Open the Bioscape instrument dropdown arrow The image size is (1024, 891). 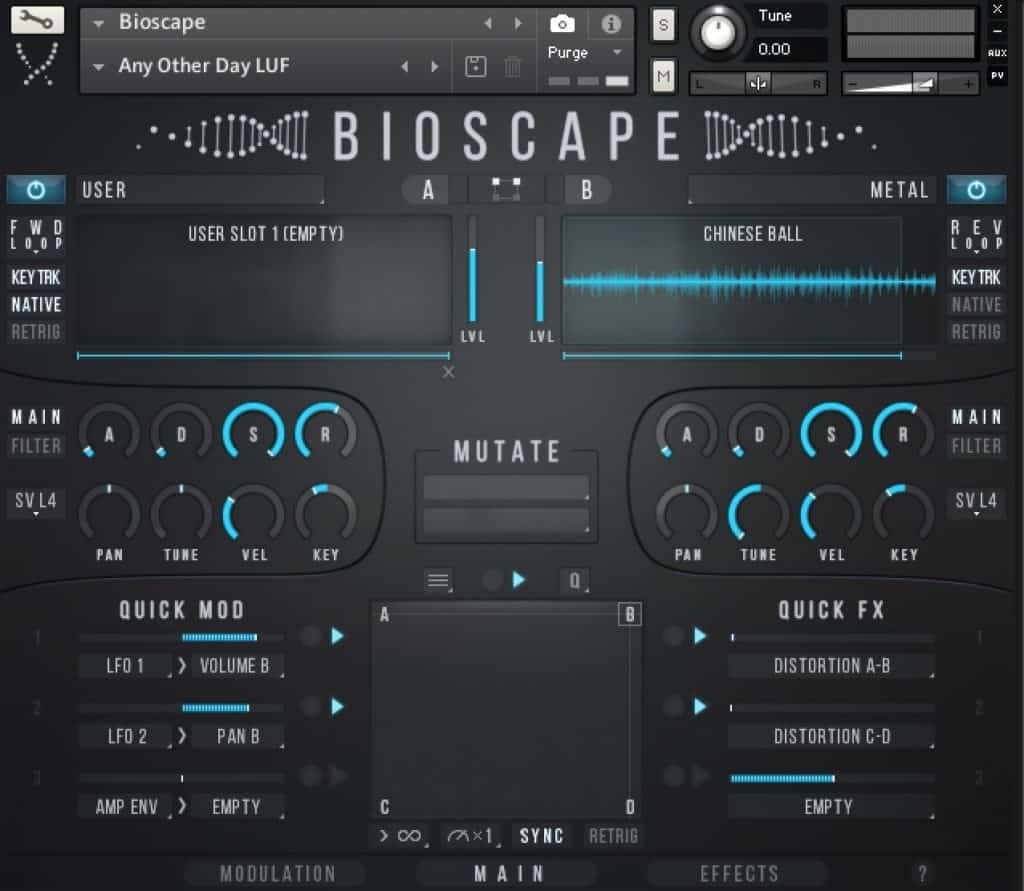pyautogui.click(x=99, y=24)
